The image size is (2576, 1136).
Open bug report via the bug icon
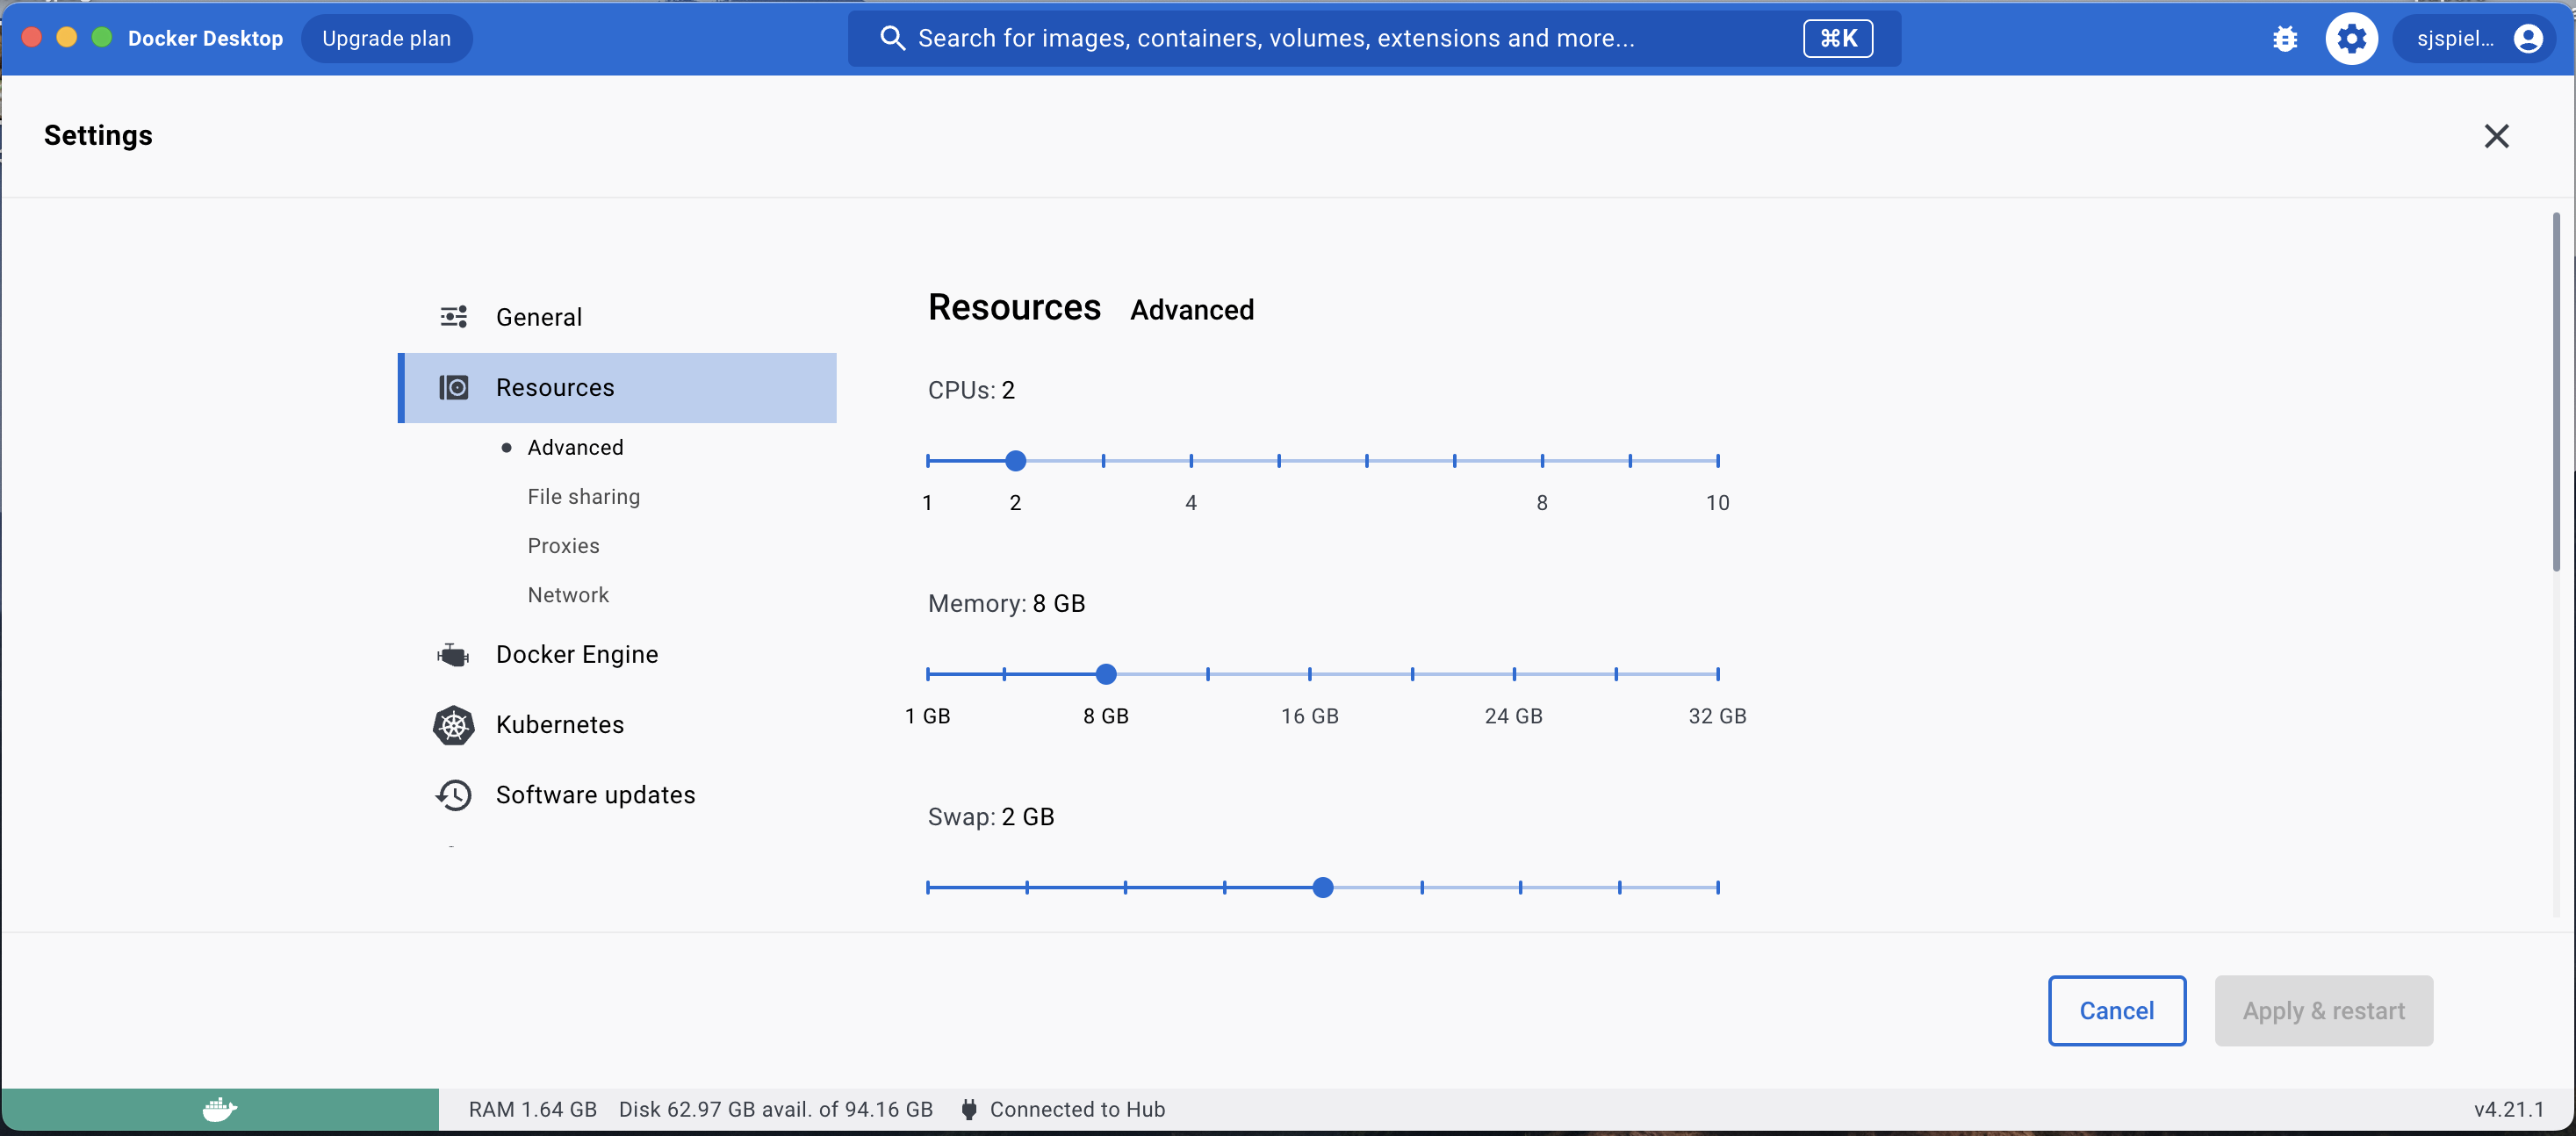point(2286,38)
